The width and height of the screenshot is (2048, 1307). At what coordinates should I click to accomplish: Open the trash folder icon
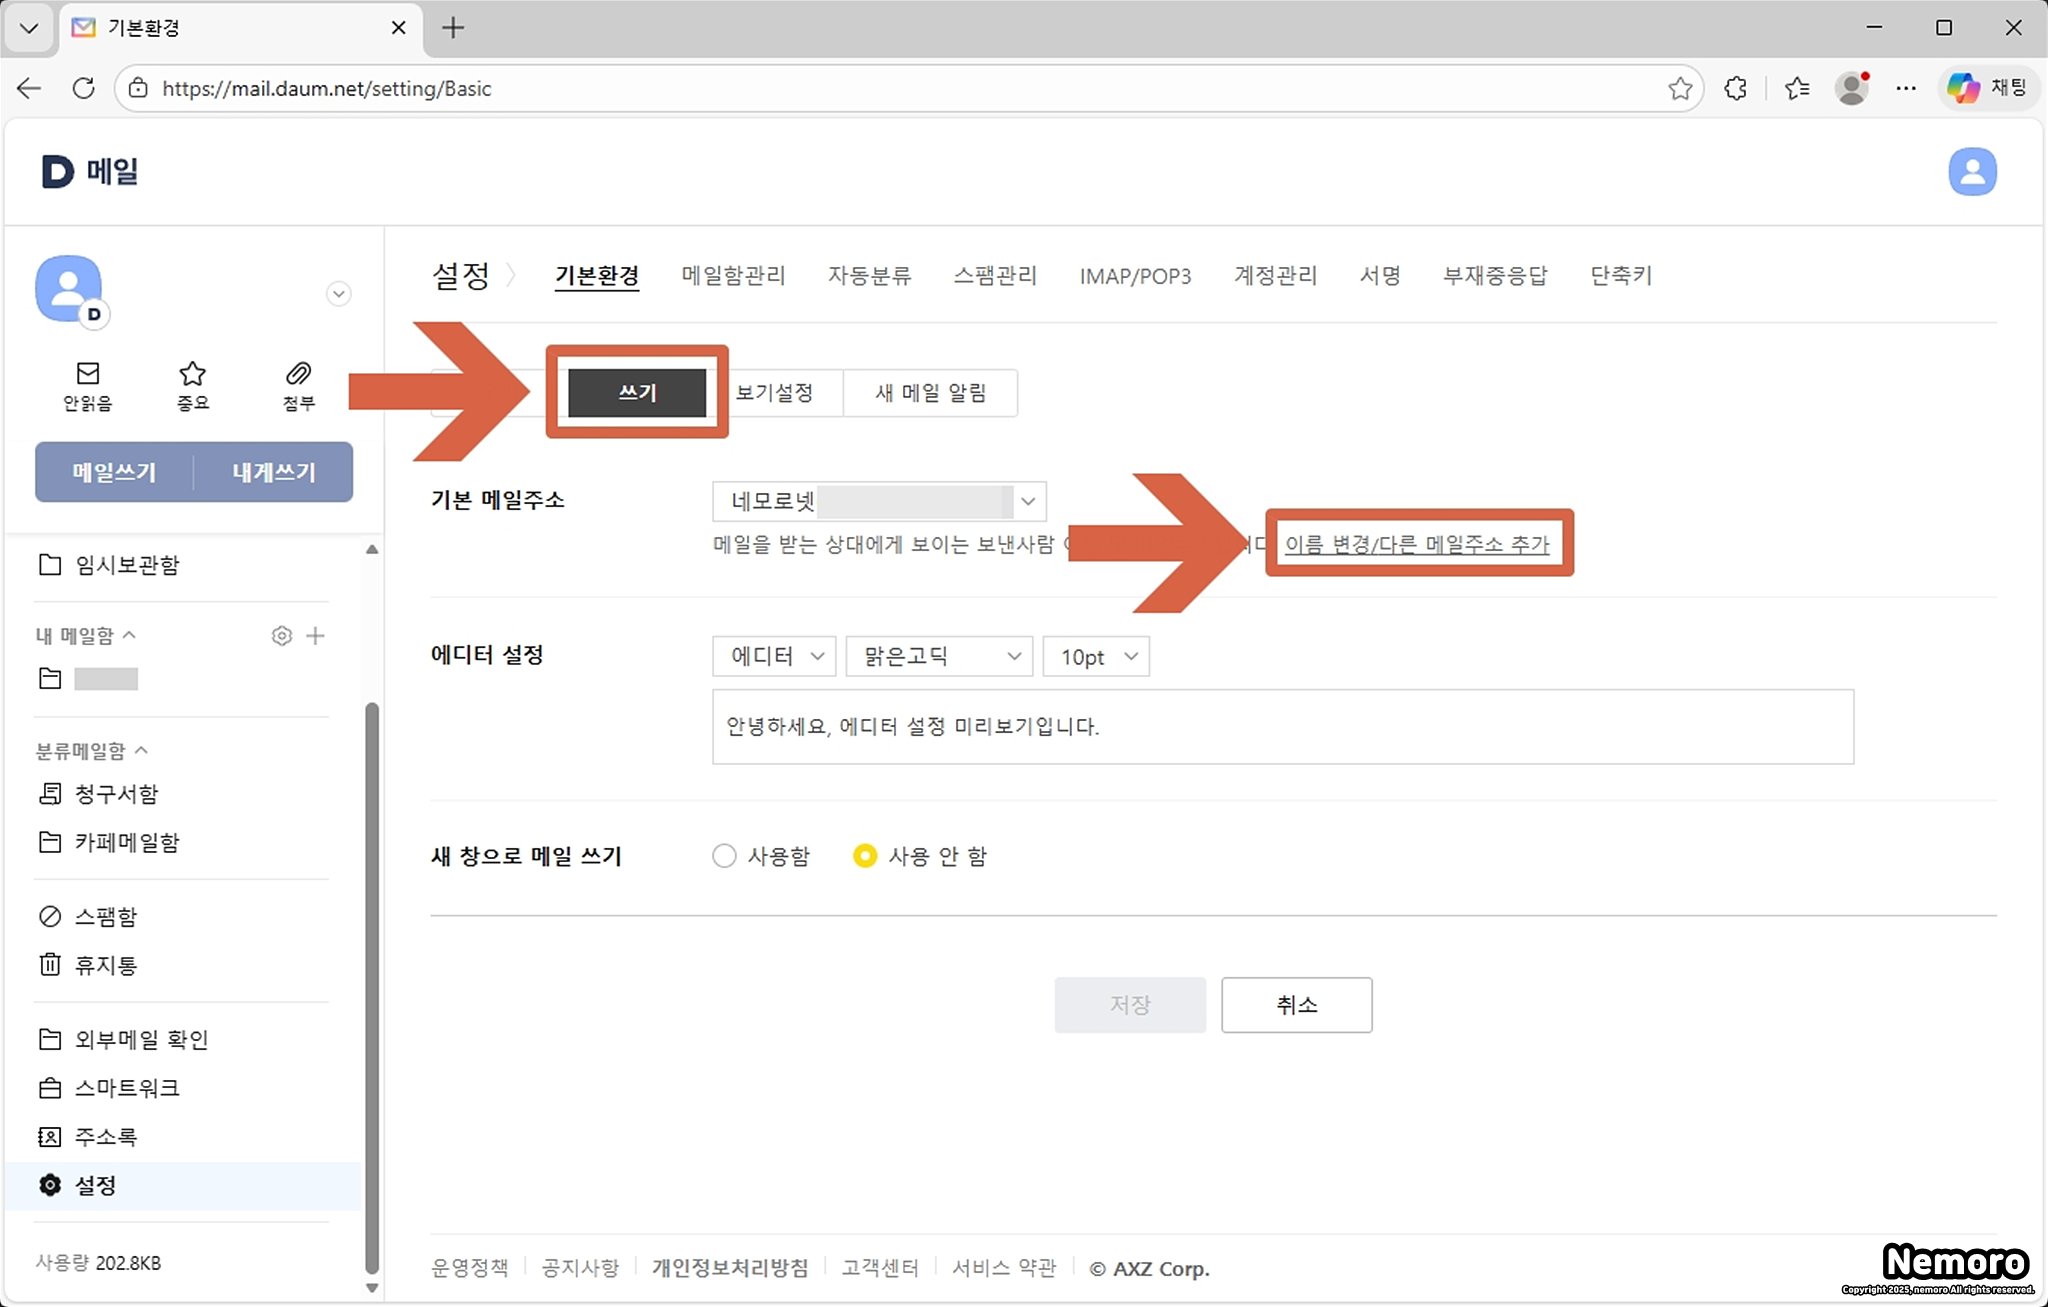50,965
